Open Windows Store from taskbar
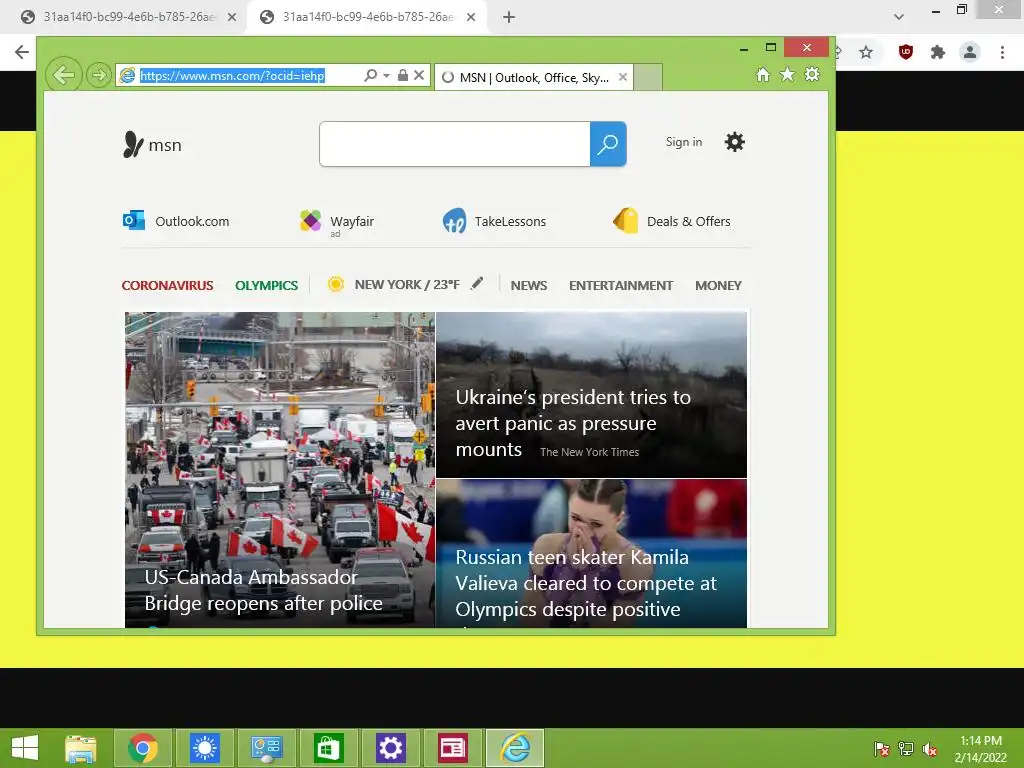Screen dimensions: 1024x768 [x=328, y=748]
